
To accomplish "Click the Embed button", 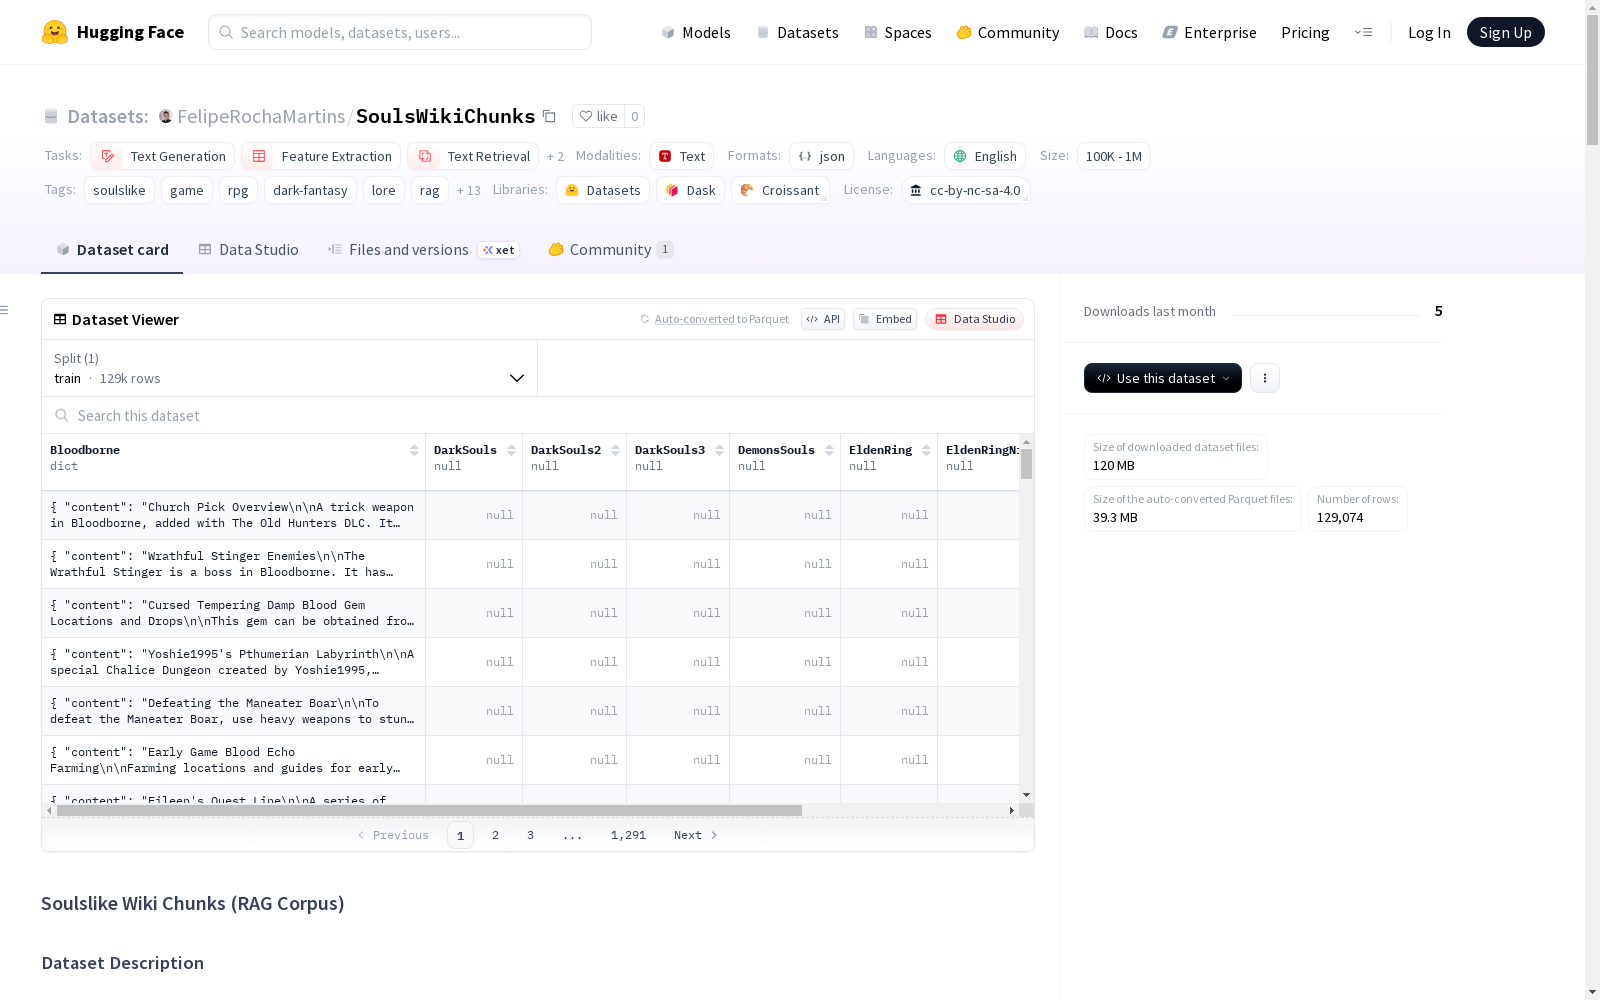I will 885,319.
